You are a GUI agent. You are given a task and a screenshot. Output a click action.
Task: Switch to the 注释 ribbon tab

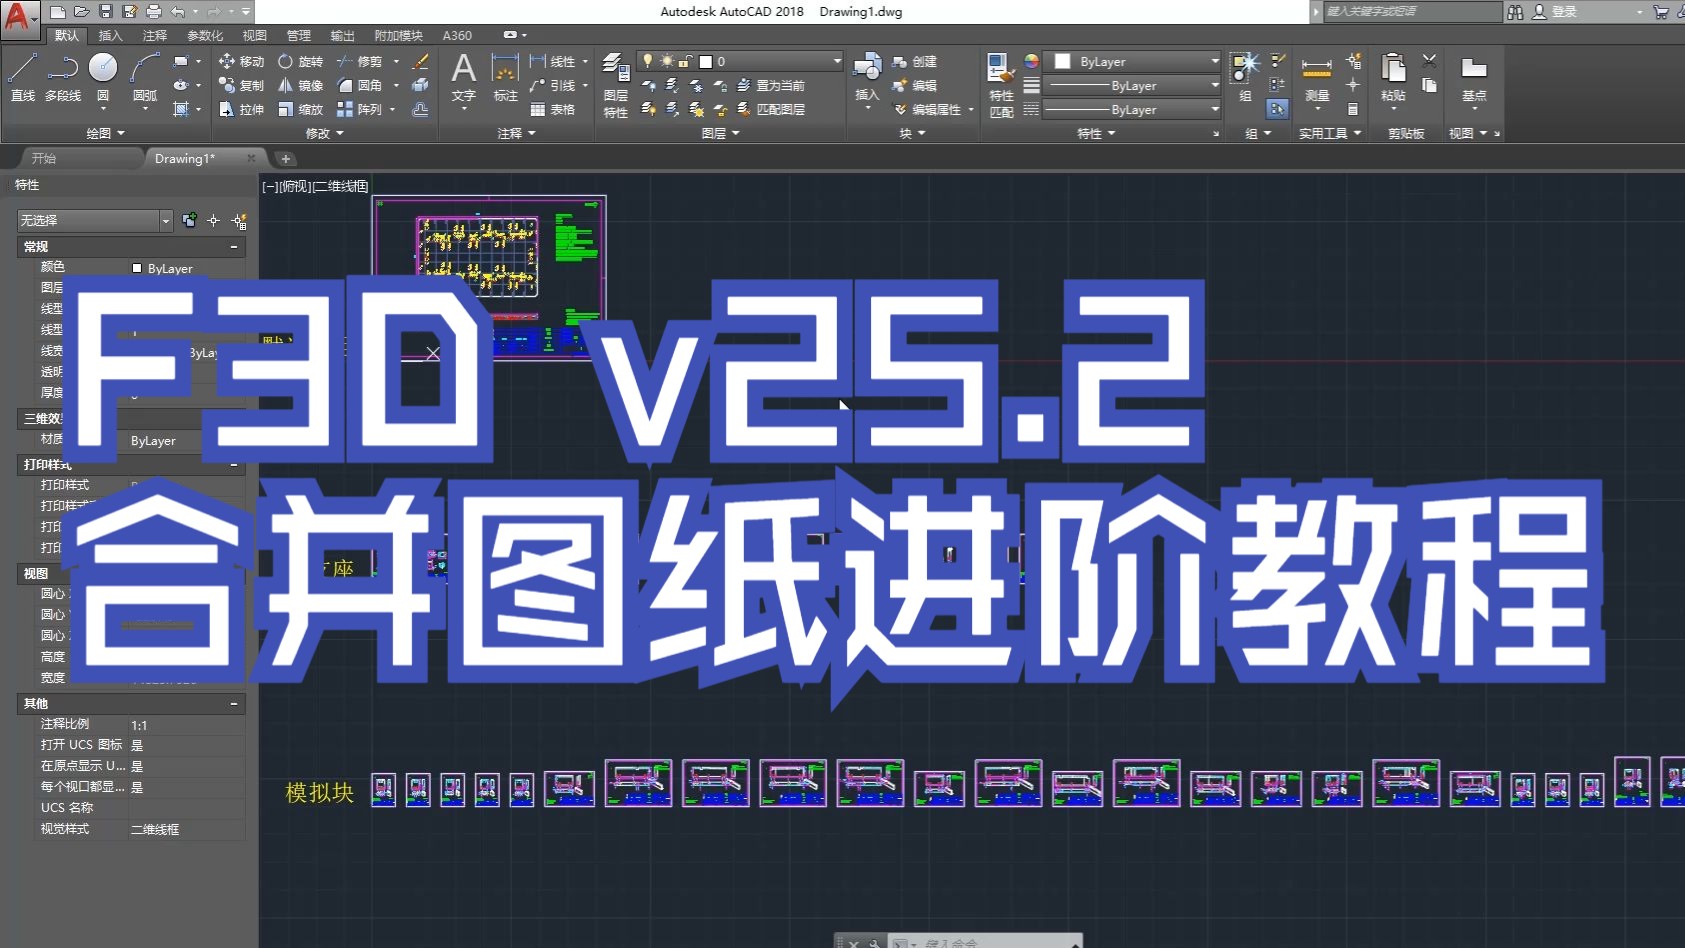pyautogui.click(x=155, y=35)
